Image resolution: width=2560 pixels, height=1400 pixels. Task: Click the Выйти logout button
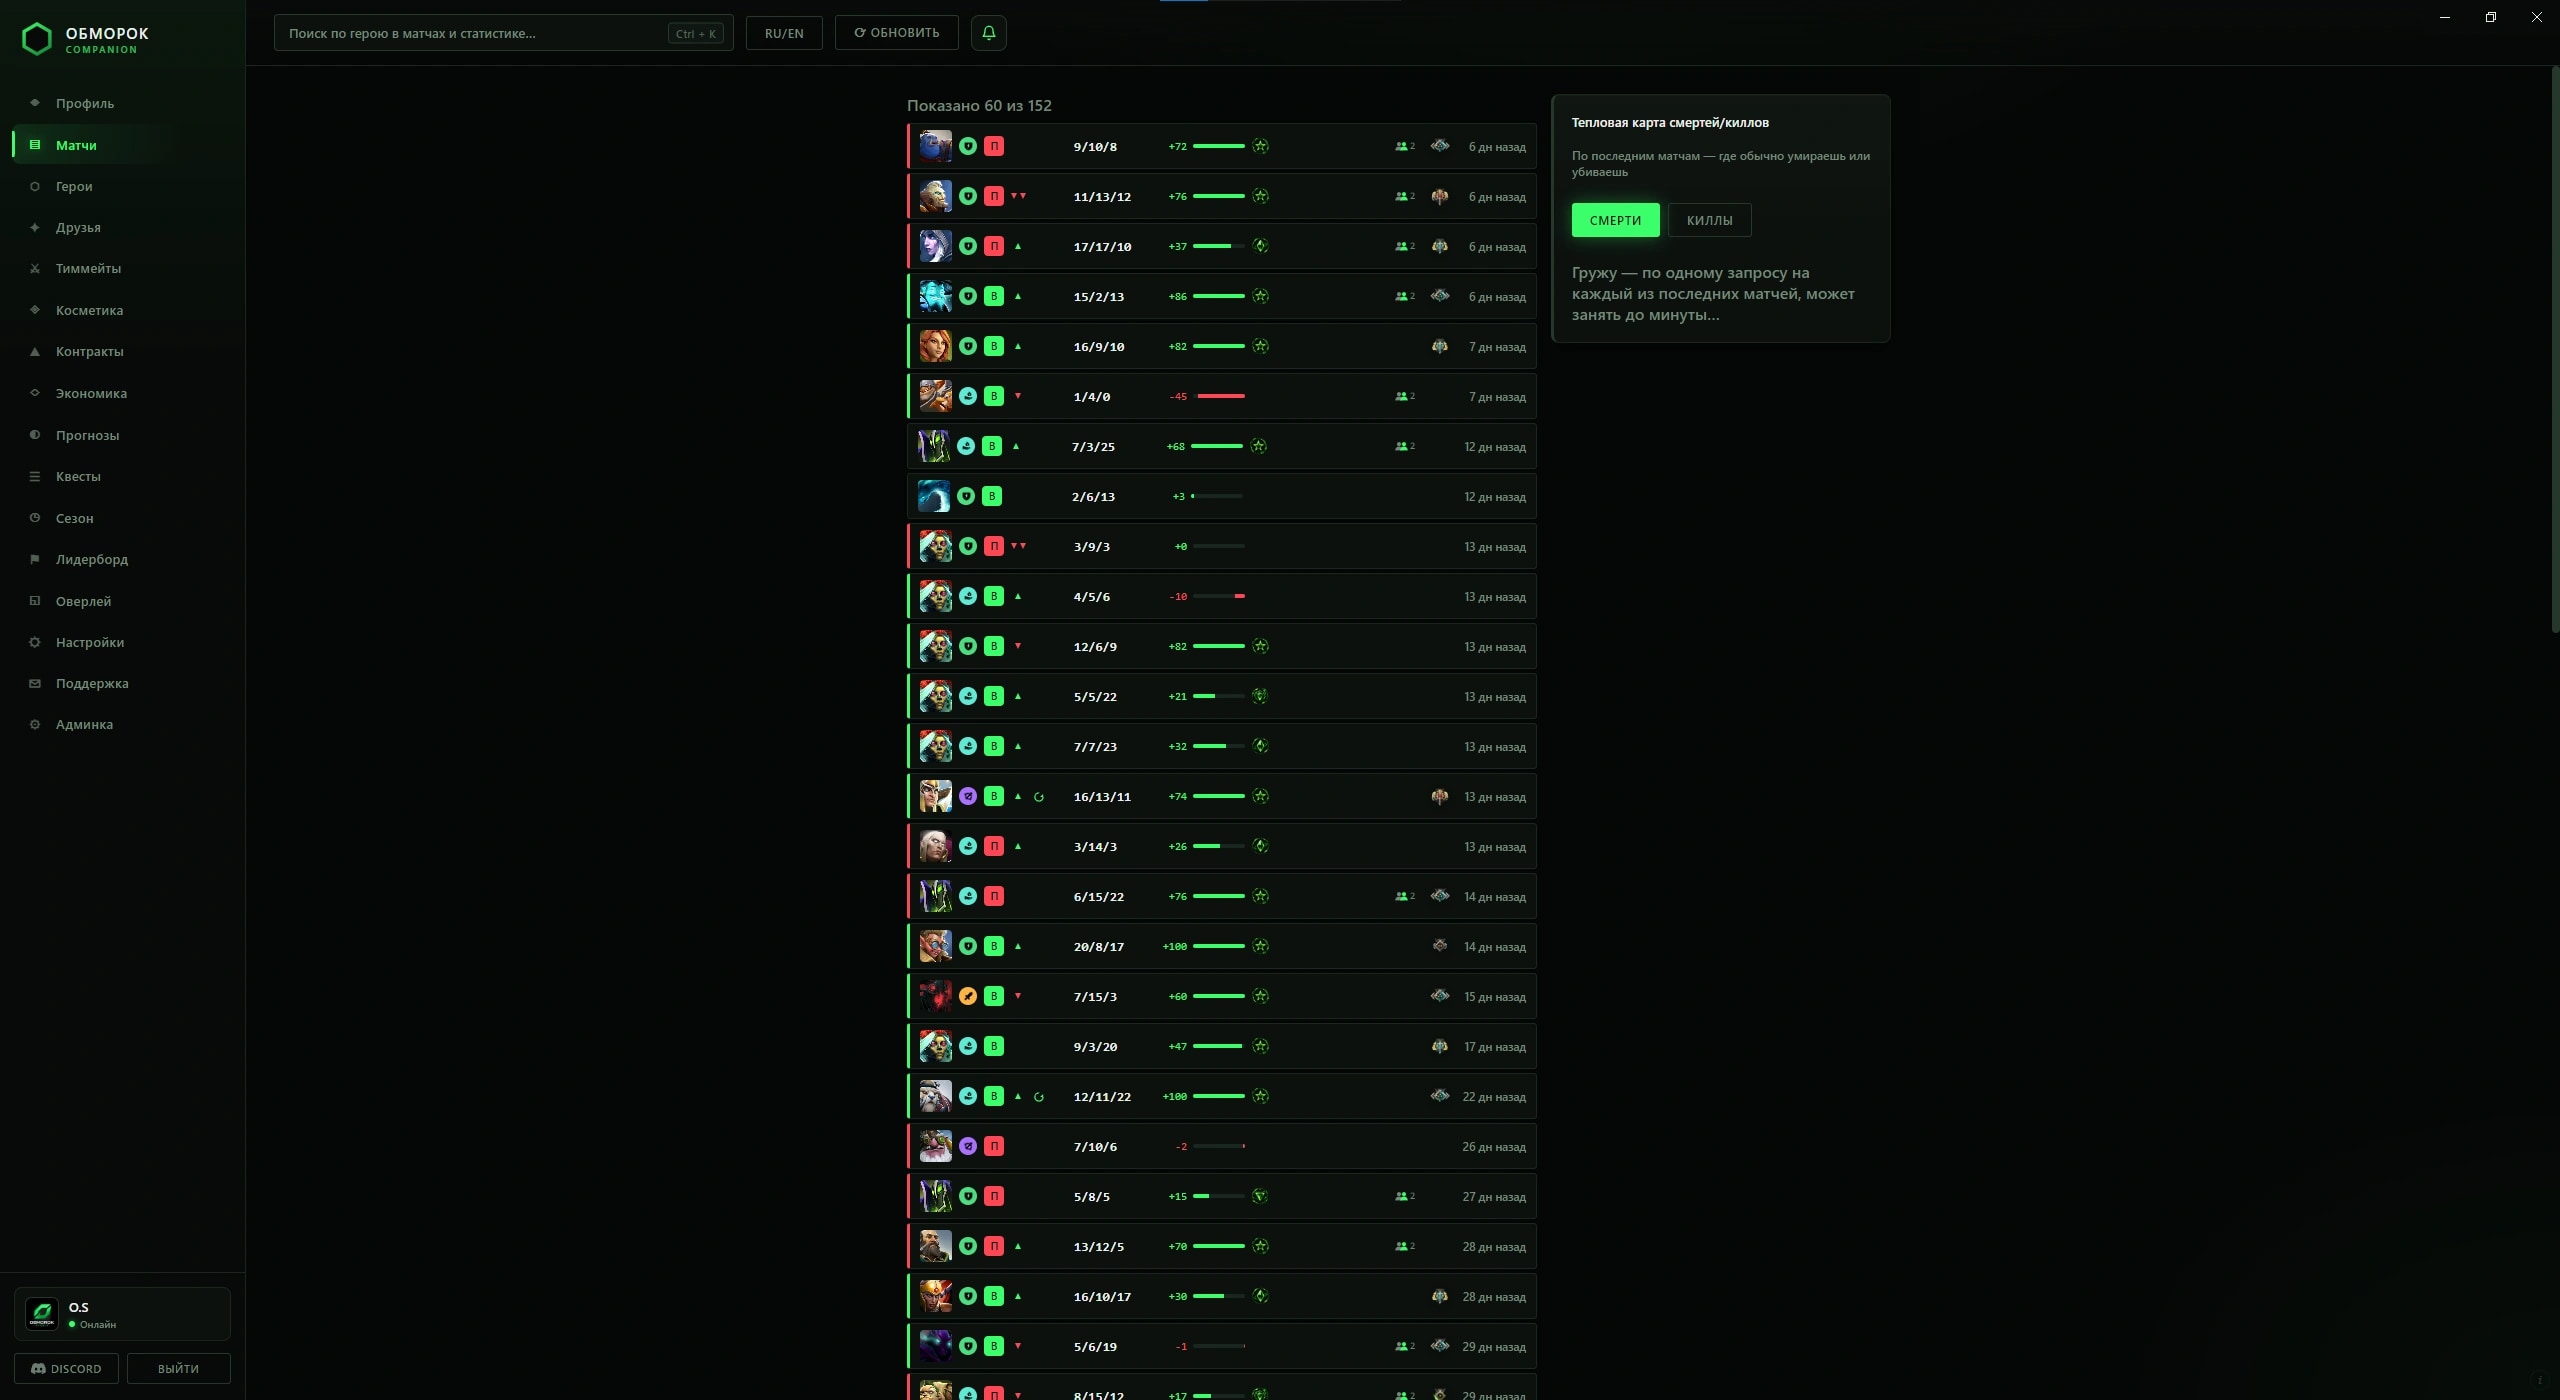pos(178,1368)
